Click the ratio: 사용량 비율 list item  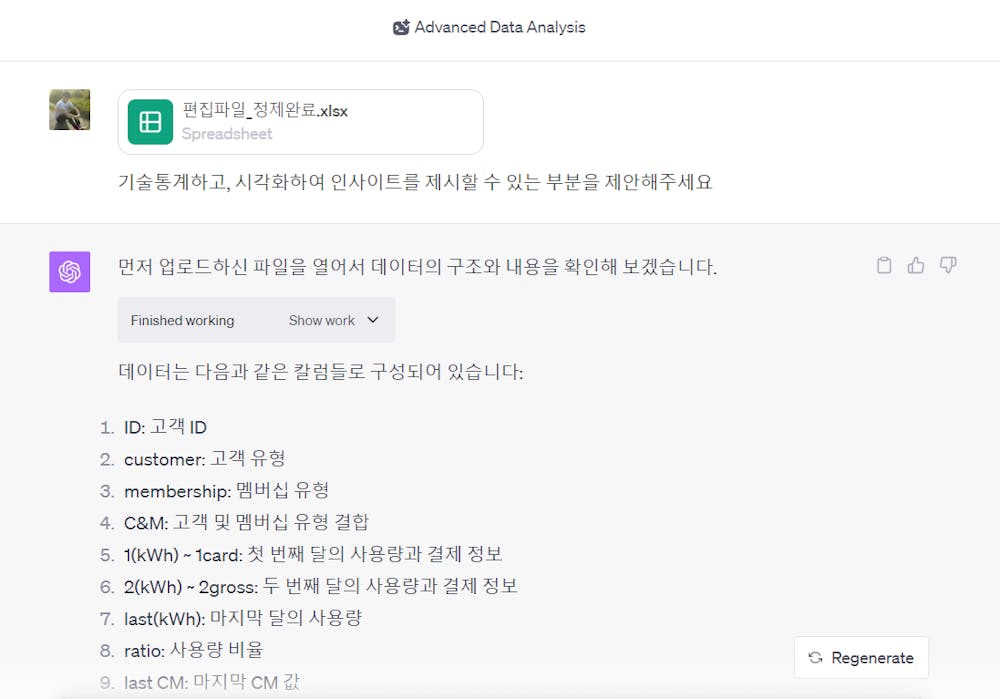193,650
